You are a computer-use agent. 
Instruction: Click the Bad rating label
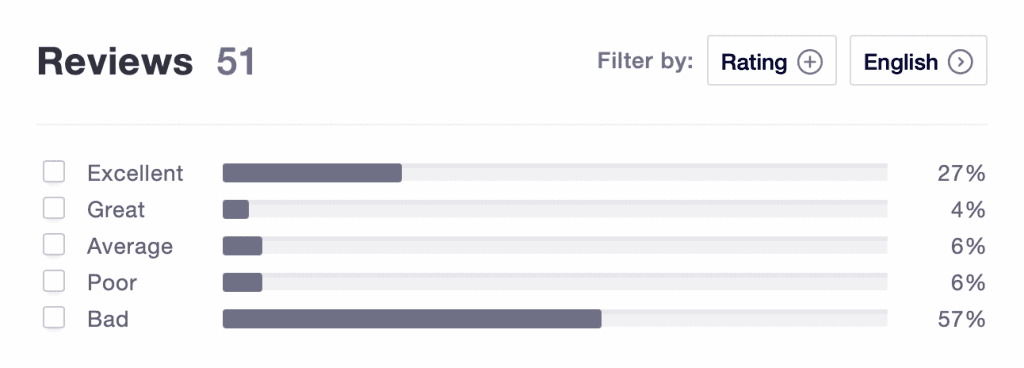coord(108,319)
